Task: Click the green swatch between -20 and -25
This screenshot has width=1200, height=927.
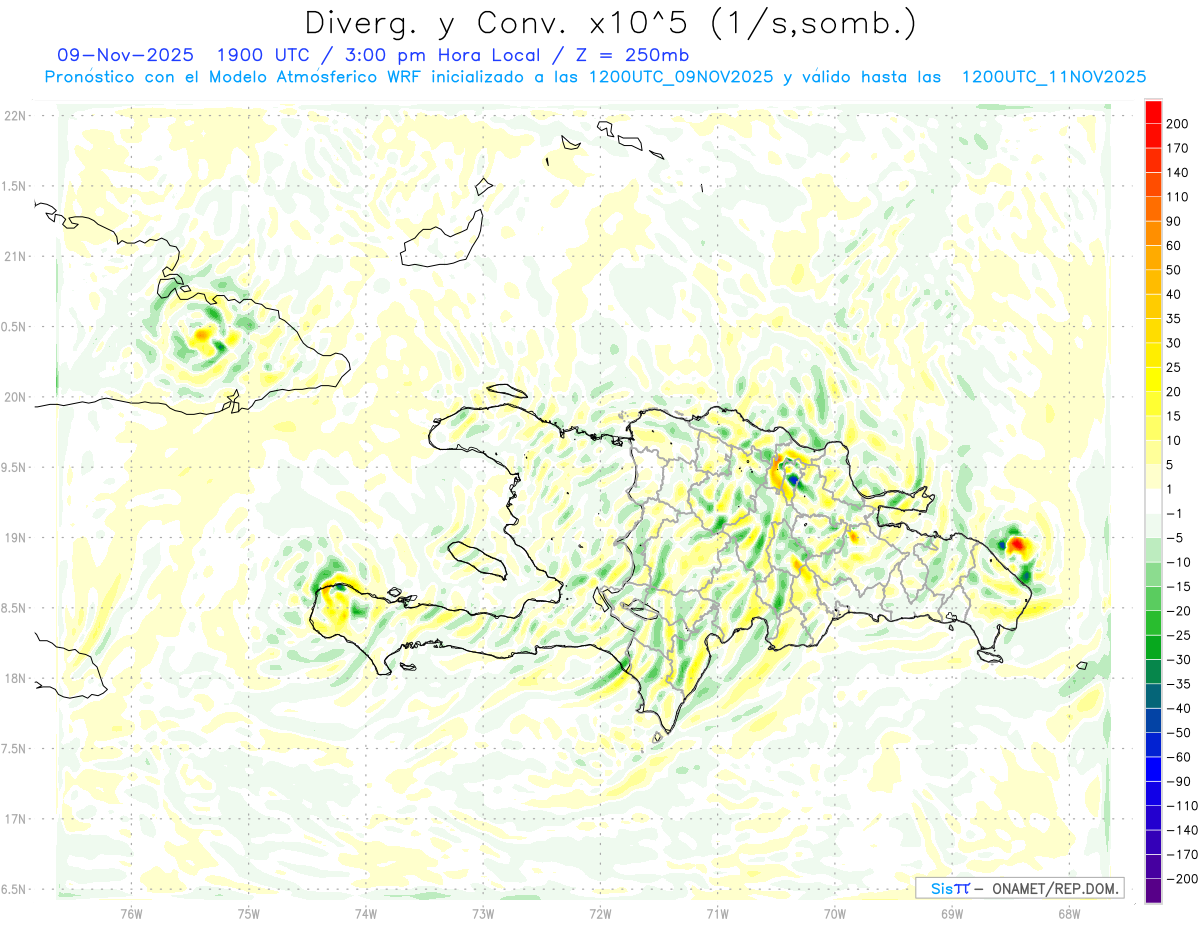Action: point(1153,623)
